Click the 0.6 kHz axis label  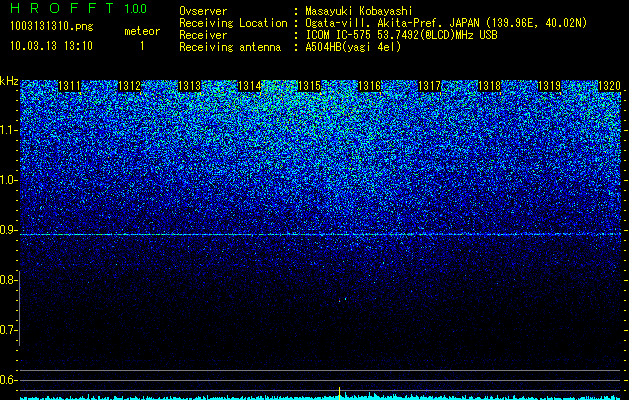8,380
